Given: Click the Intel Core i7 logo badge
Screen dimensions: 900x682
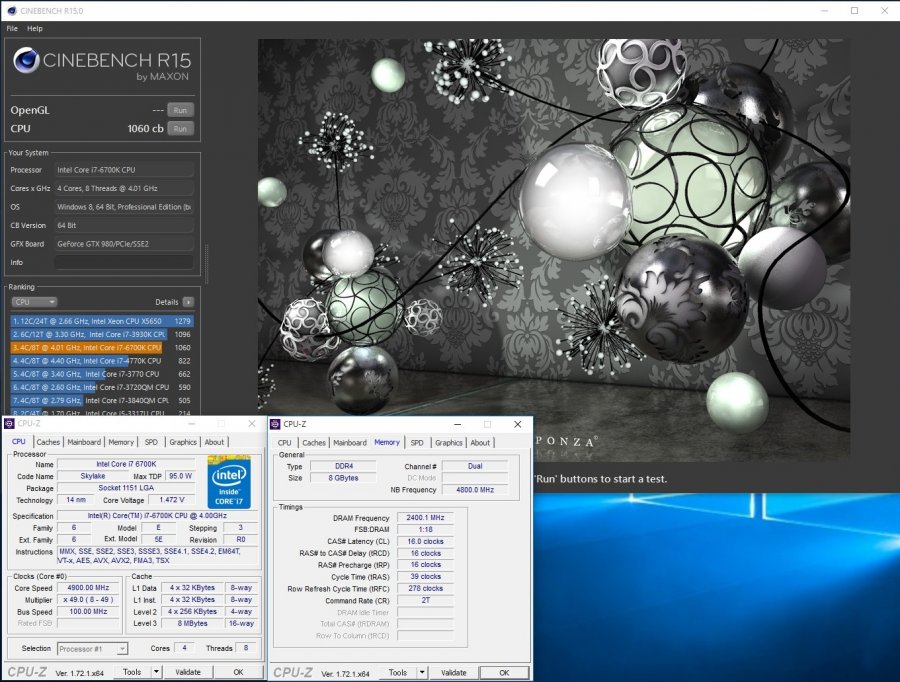Looking at the screenshot, I should [x=228, y=482].
